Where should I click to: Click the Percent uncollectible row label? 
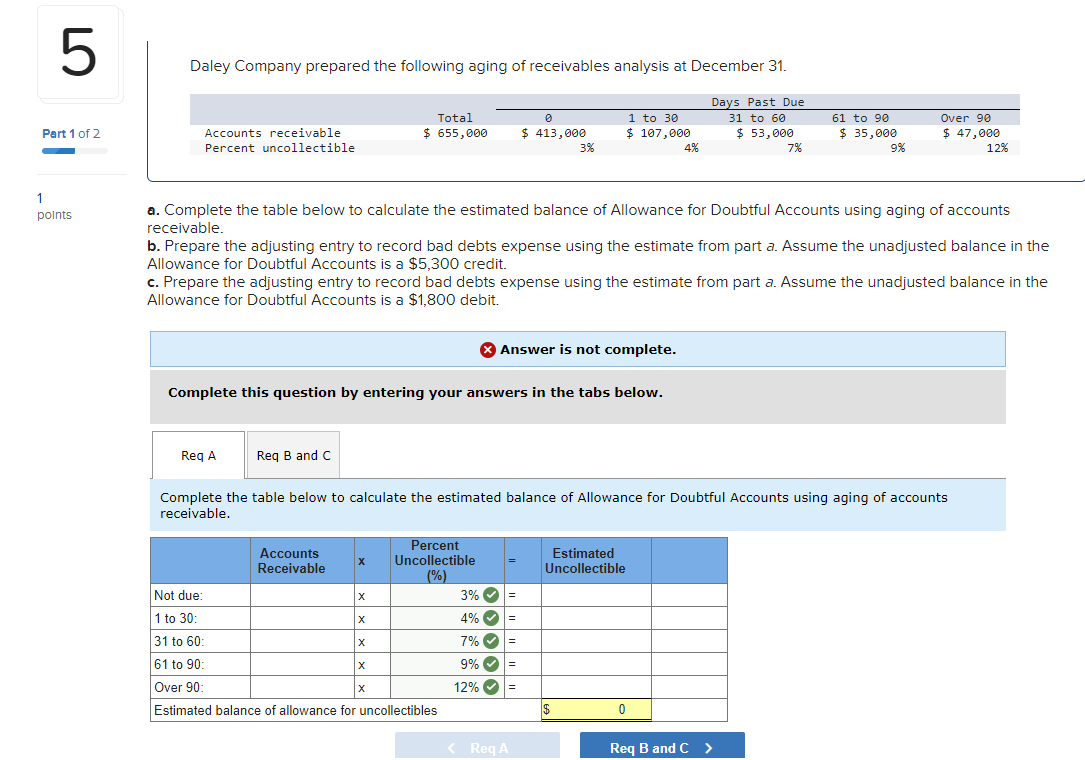click(280, 148)
